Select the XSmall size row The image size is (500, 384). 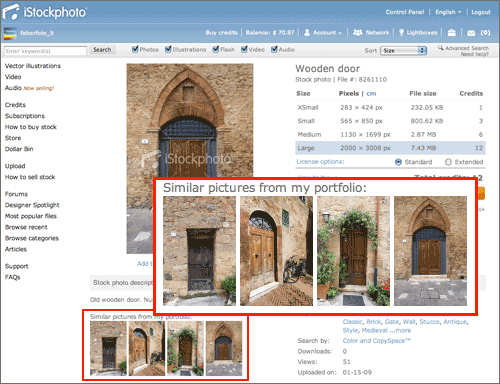[390, 108]
